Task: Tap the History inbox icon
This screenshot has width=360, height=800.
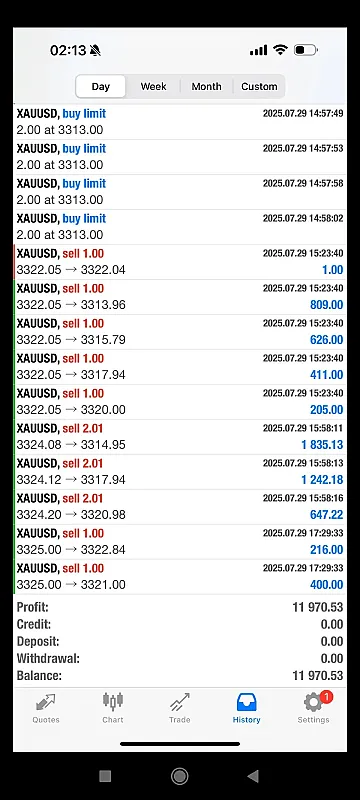Action: (246, 703)
